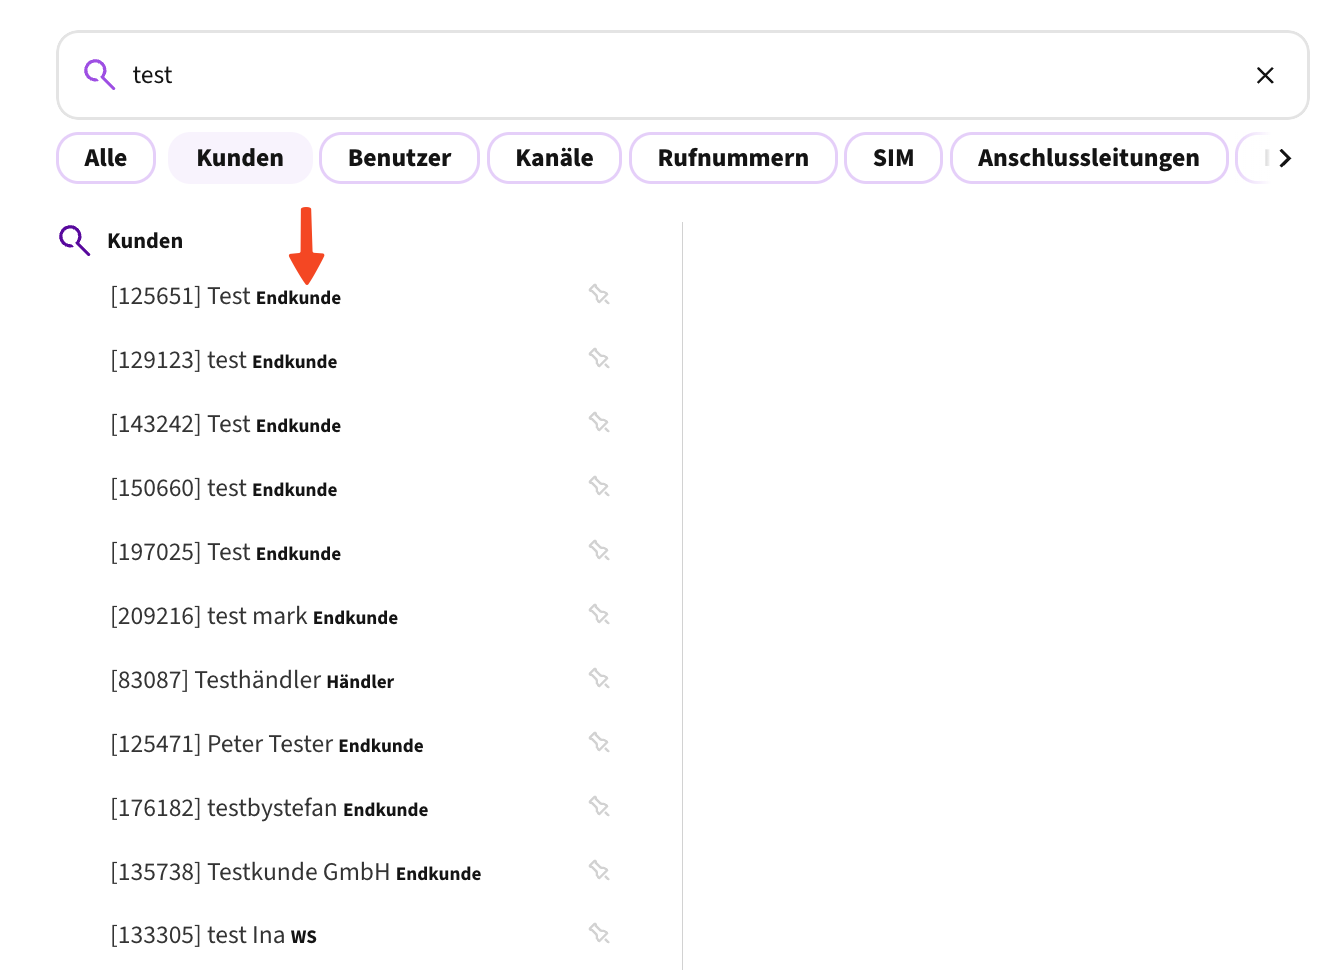Pin the testbystefan result
1328x970 pixels.
tap(599, 807)
